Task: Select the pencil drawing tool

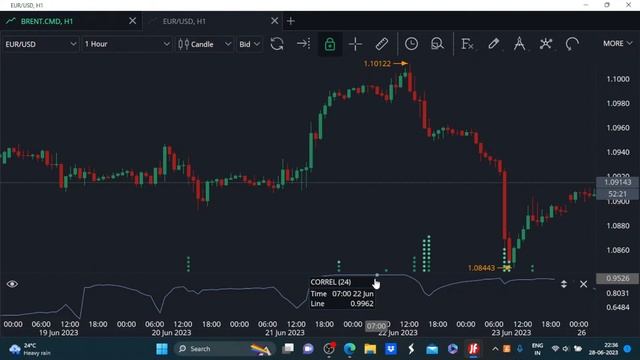Action: pyautogui.click(x=493, y=44)
